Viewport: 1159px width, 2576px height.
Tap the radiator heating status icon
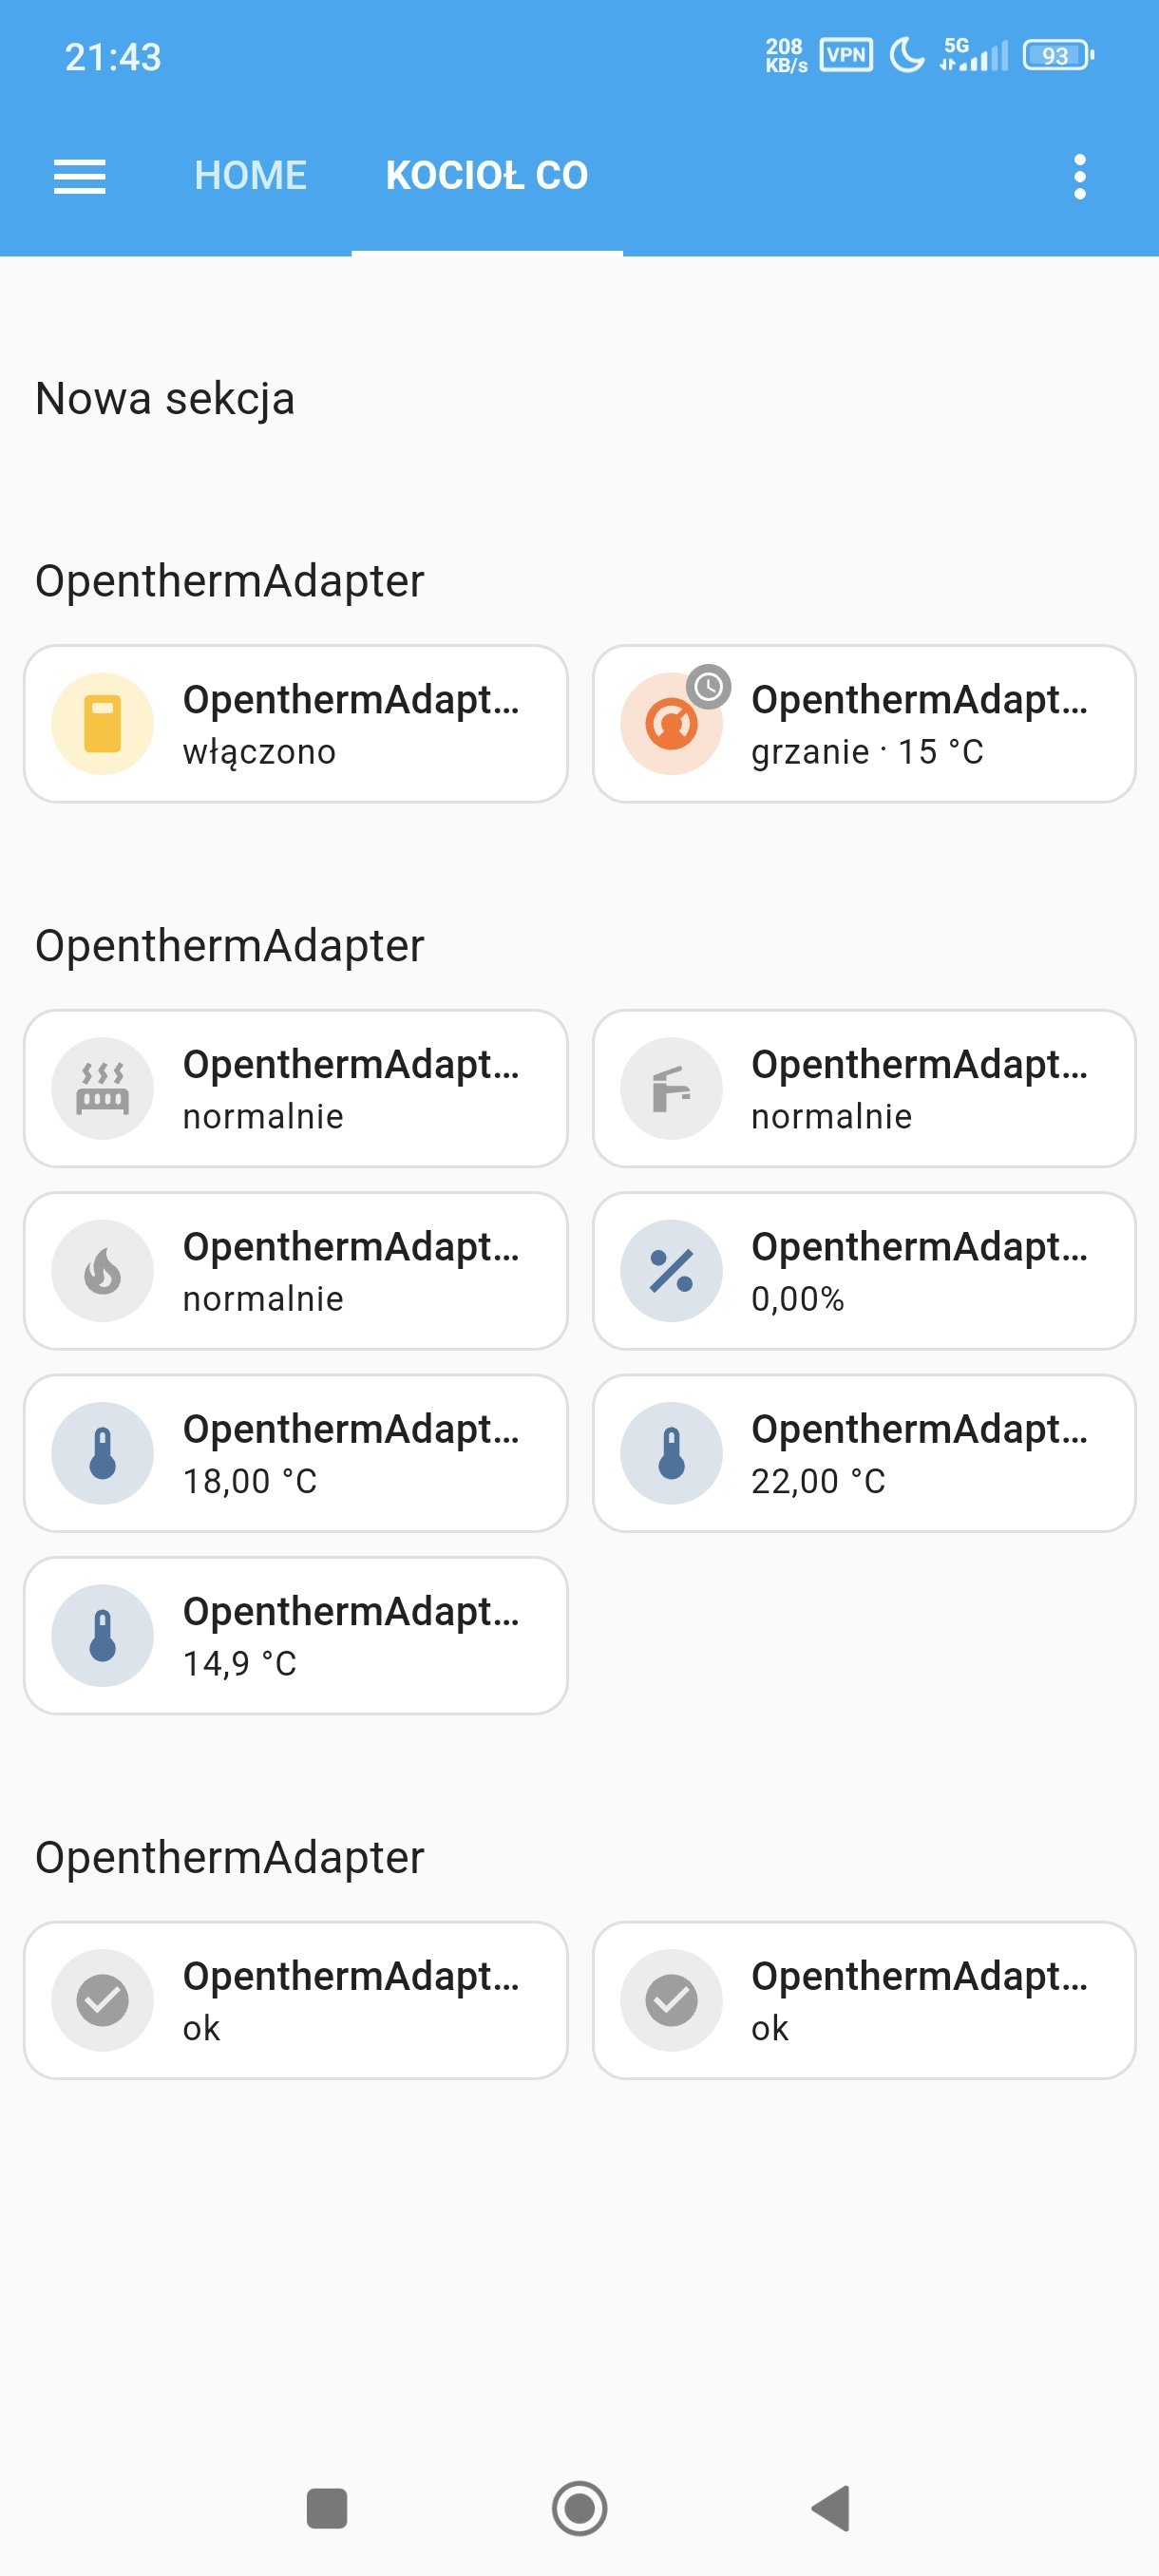(x=102, y=1088)
